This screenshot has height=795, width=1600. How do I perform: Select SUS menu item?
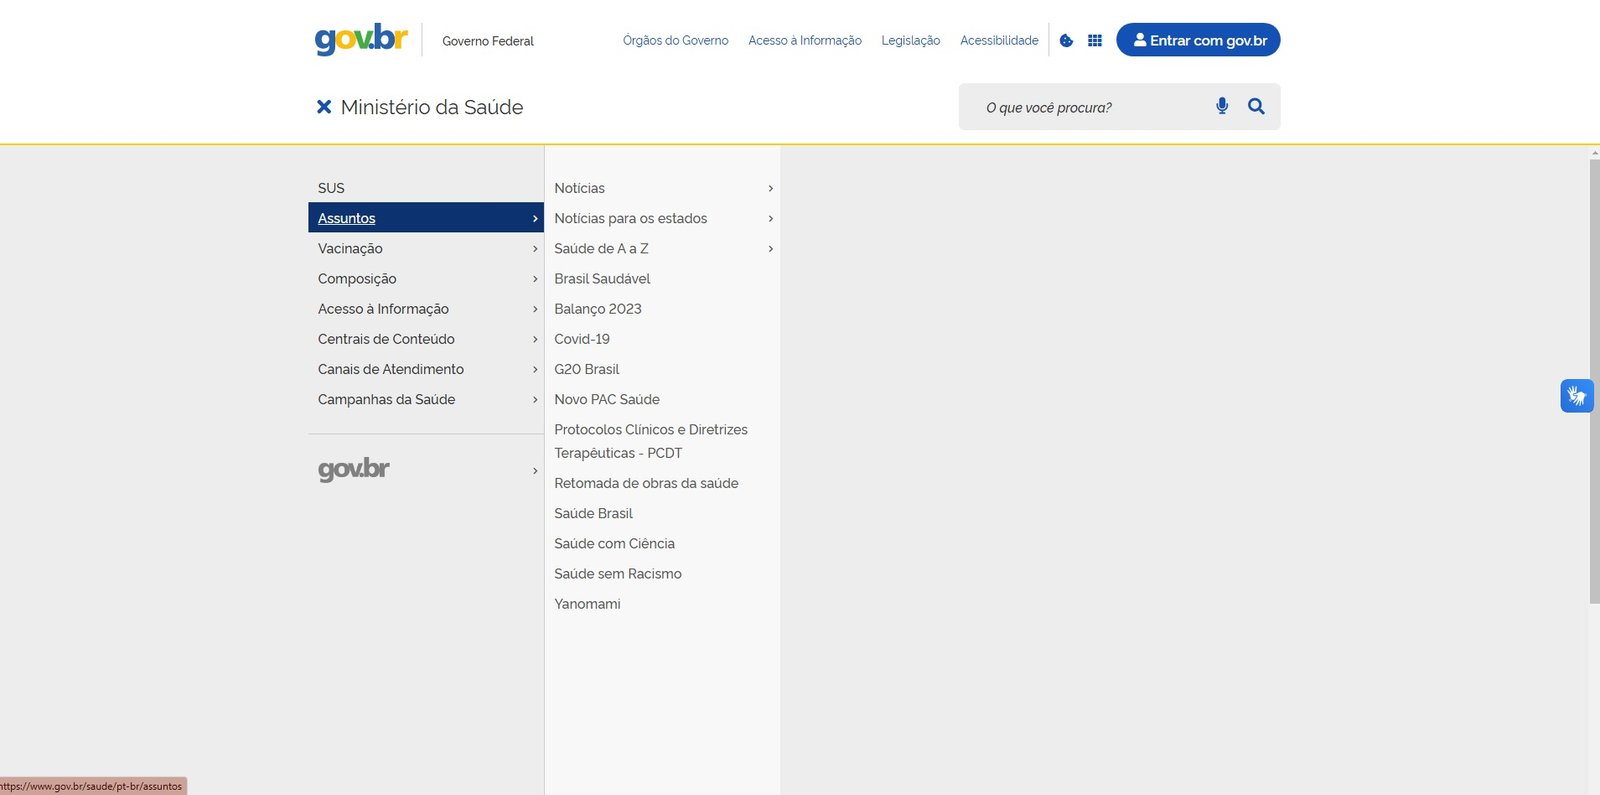click(426, 188)
